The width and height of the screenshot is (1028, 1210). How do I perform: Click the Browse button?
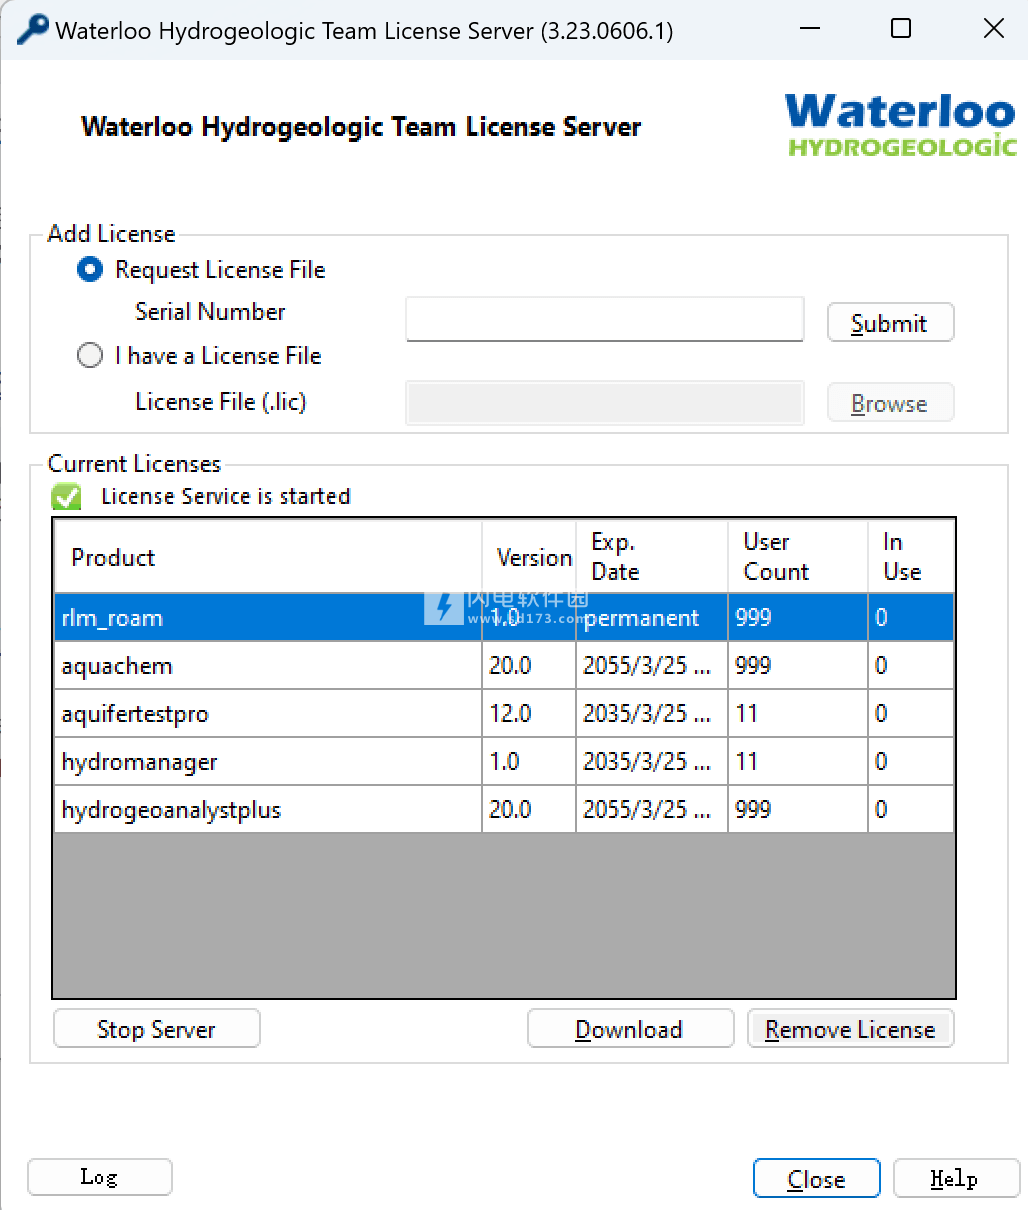coord(890,404)
